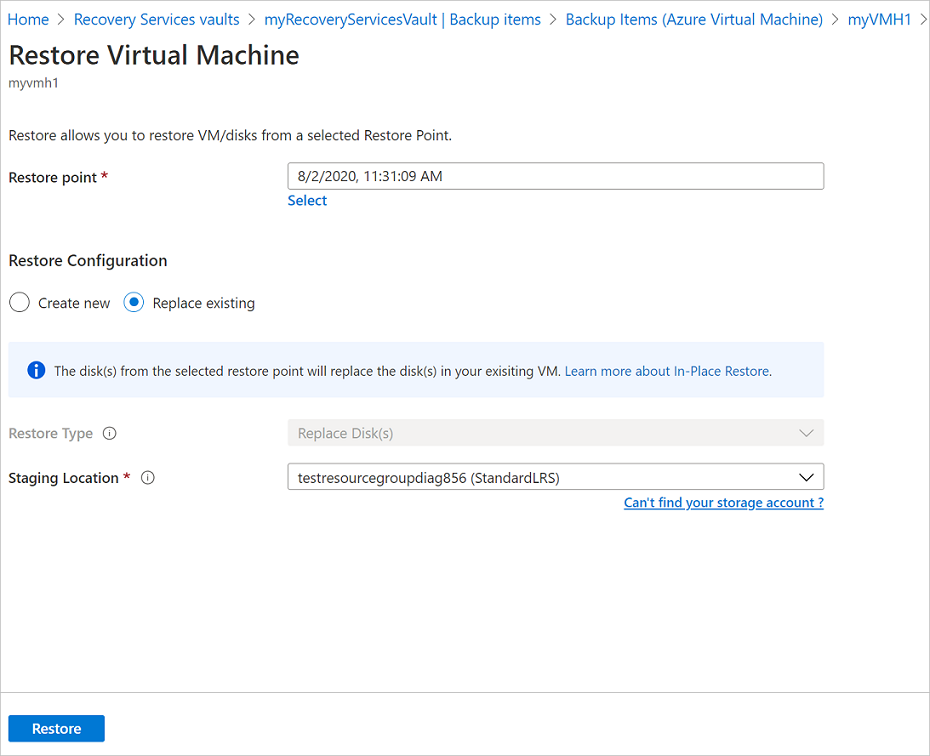Screen dimensions: 930x756
Task: Click Select to choose a restore point
Action: click(307, 200)
